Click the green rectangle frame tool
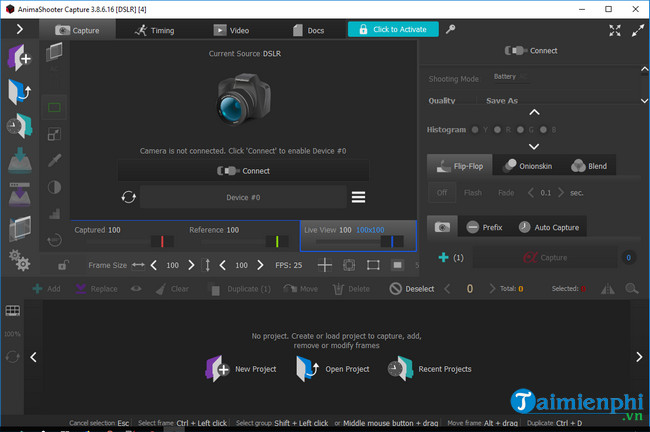The width and height of the screenshot is (650, 432). tap(54, 108)
